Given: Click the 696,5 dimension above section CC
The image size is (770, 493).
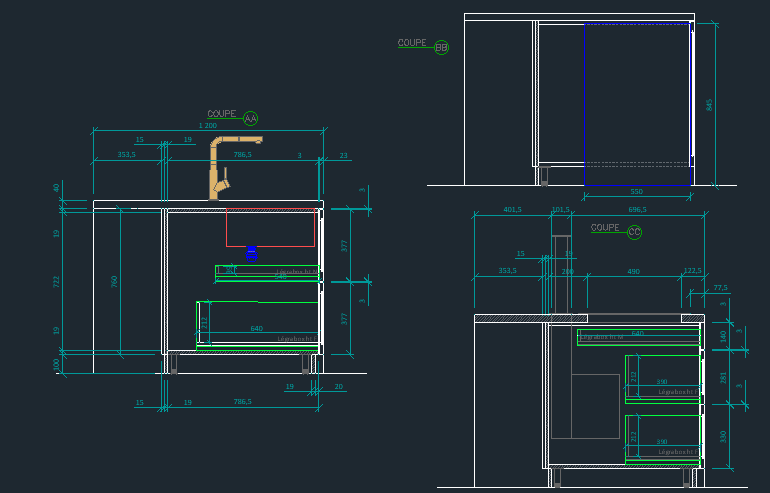Looking at the screenshot, I should tap(636, 209).
